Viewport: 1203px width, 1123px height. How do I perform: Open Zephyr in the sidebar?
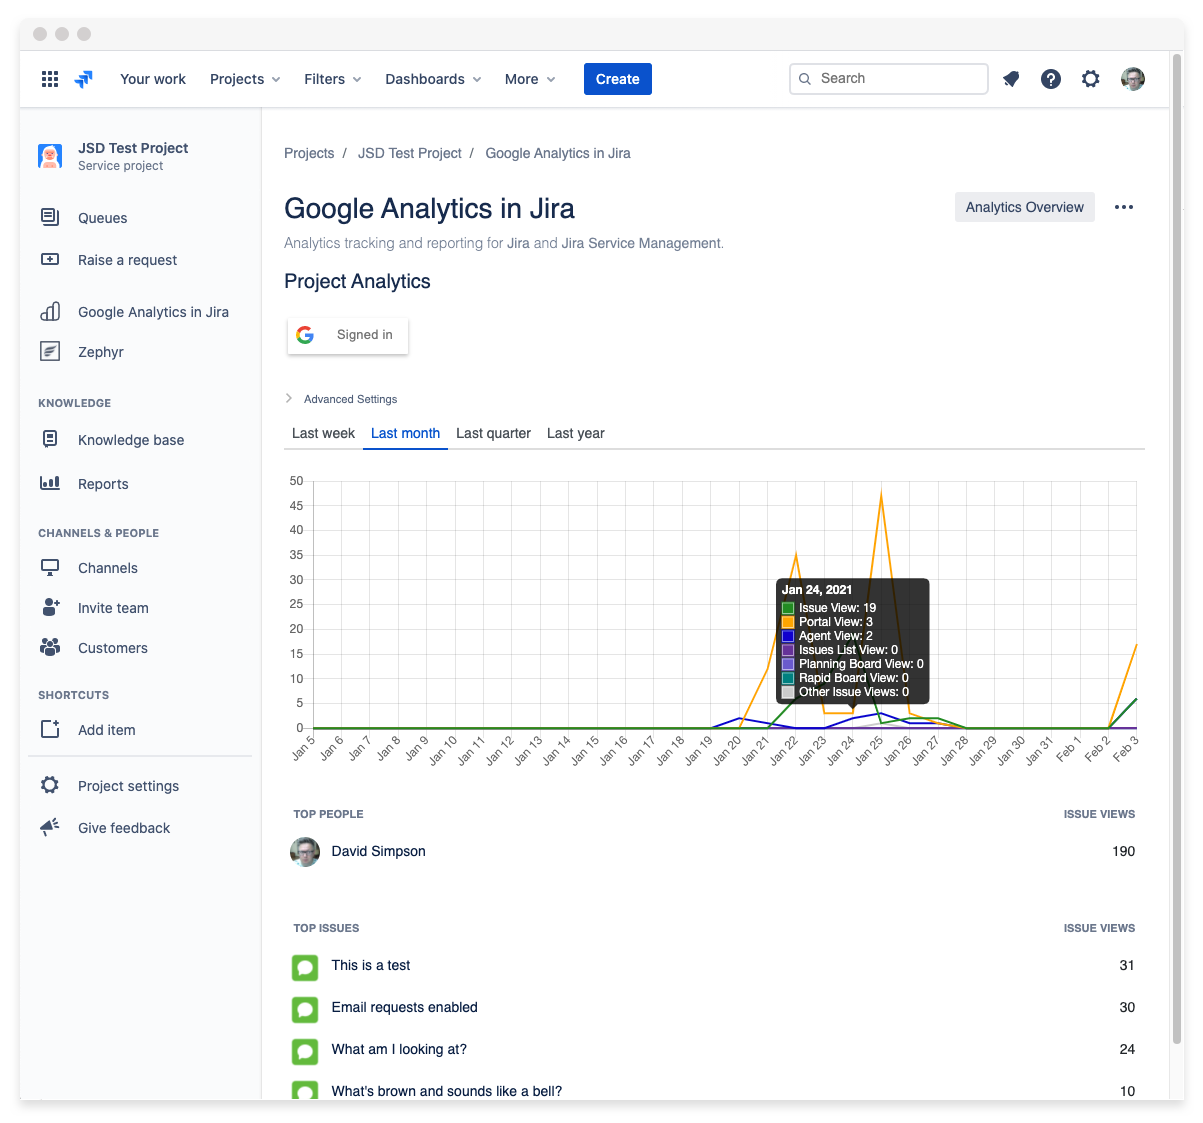coord(100,352)
